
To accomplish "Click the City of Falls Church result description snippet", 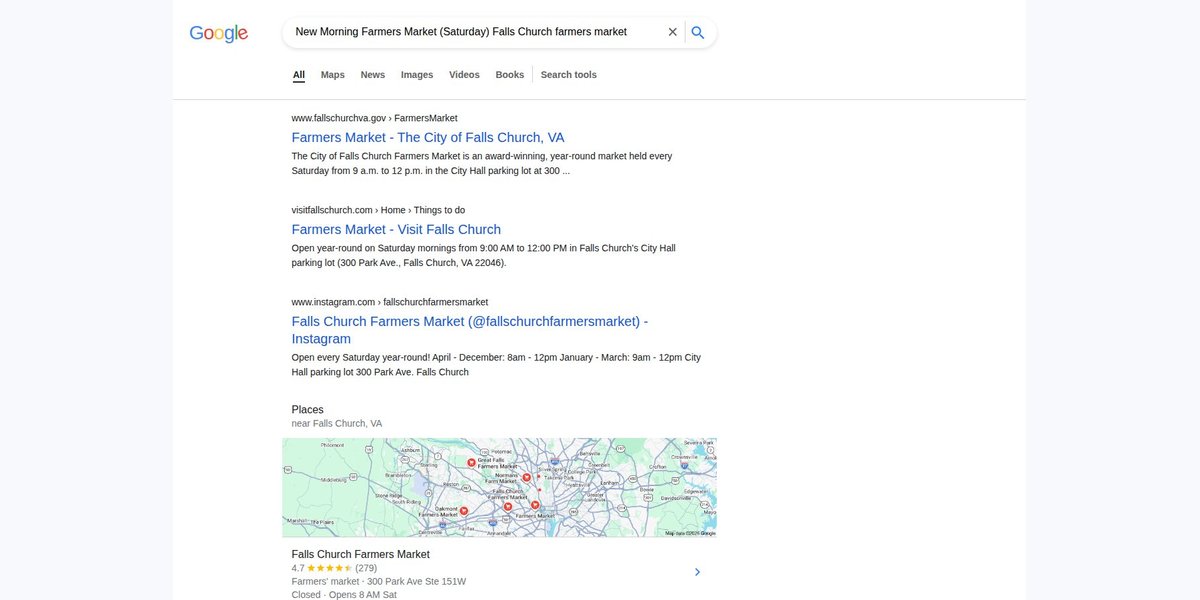I will pos(482,163).
